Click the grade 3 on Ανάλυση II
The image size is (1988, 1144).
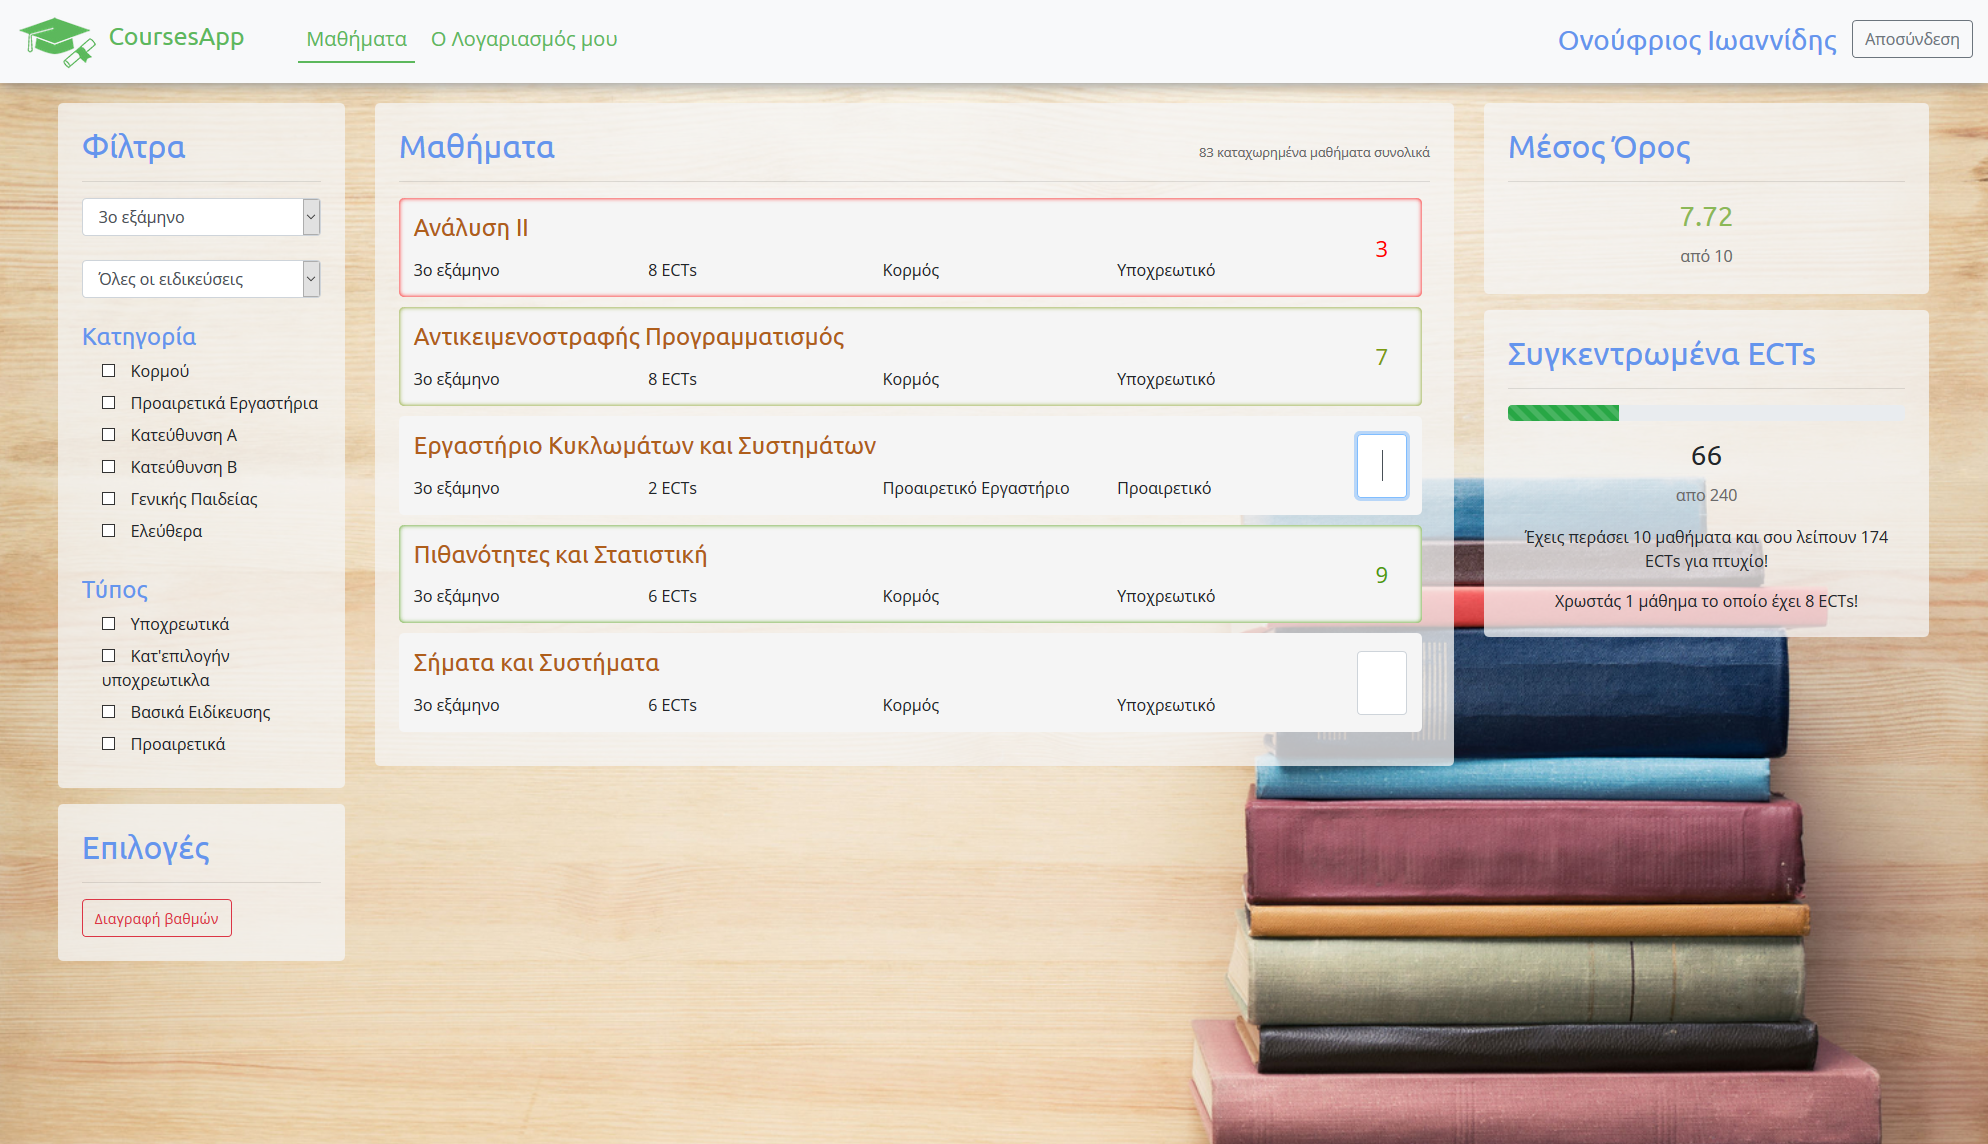pyautogui.click(x=1381, y=249)
